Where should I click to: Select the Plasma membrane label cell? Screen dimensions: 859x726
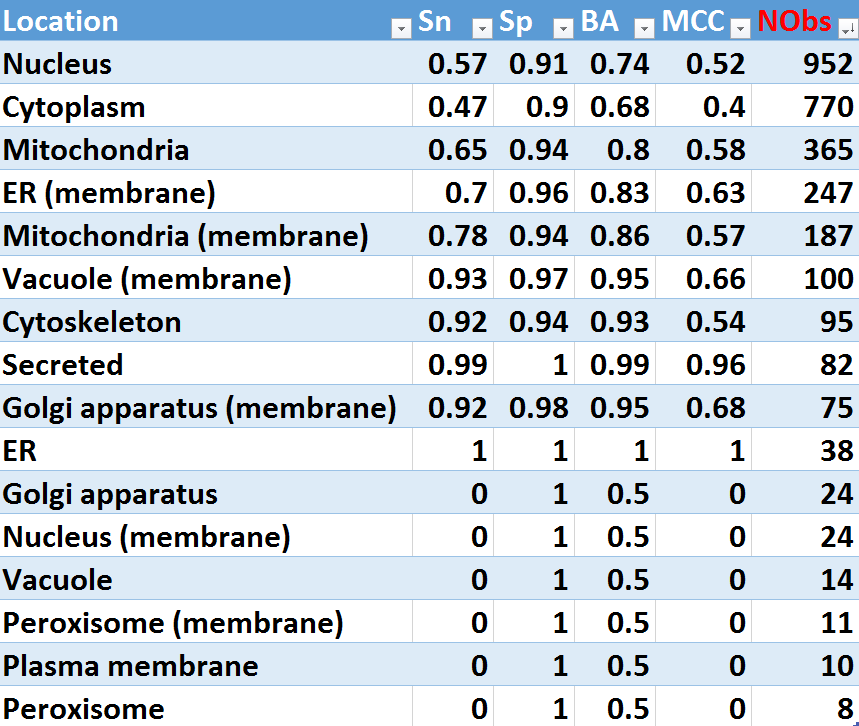tap(130, 666)
